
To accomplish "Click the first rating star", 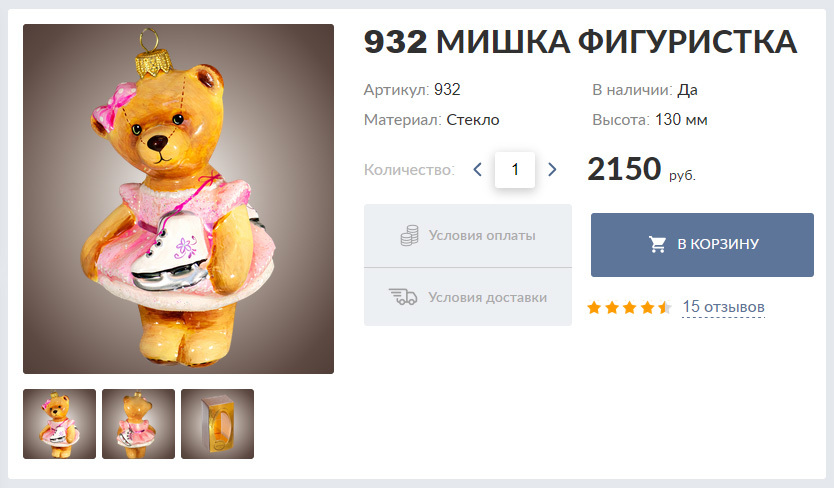I will pyautogui.click(x=594, y=308).
